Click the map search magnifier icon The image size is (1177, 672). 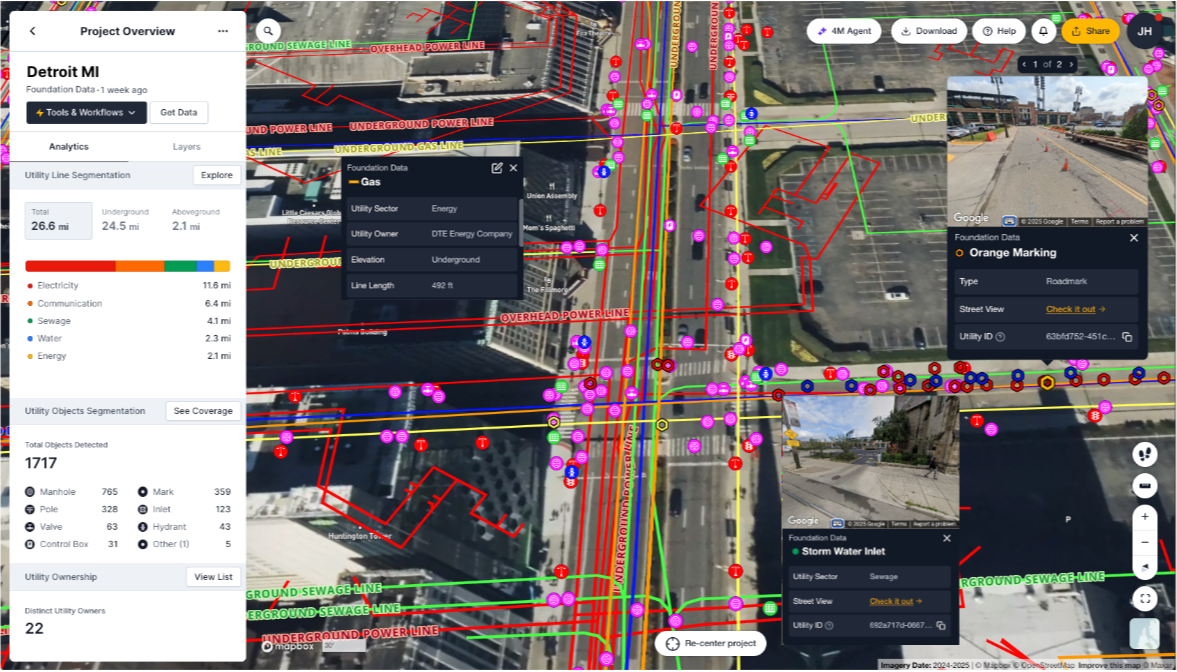click(268, 31)
